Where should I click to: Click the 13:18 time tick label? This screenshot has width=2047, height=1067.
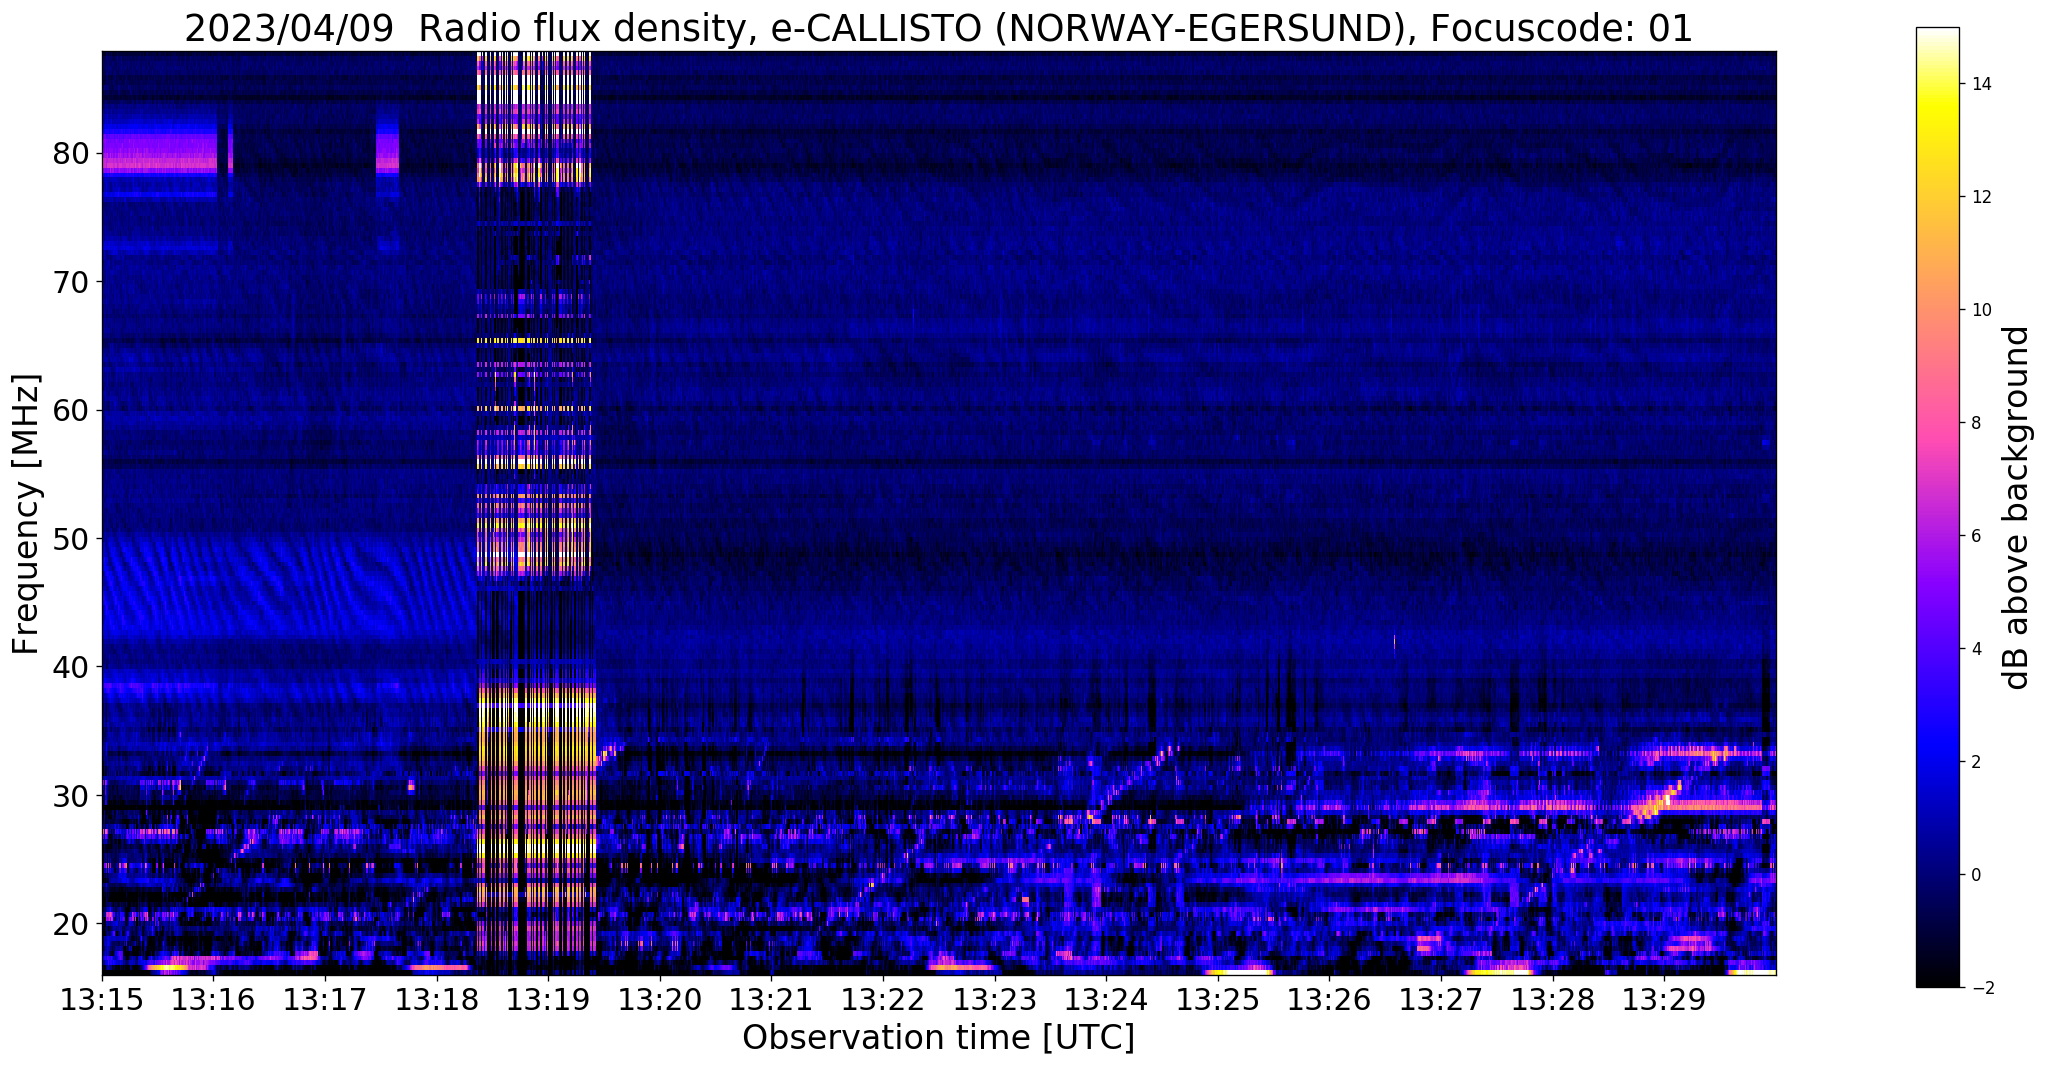click(x=437, y=999)
